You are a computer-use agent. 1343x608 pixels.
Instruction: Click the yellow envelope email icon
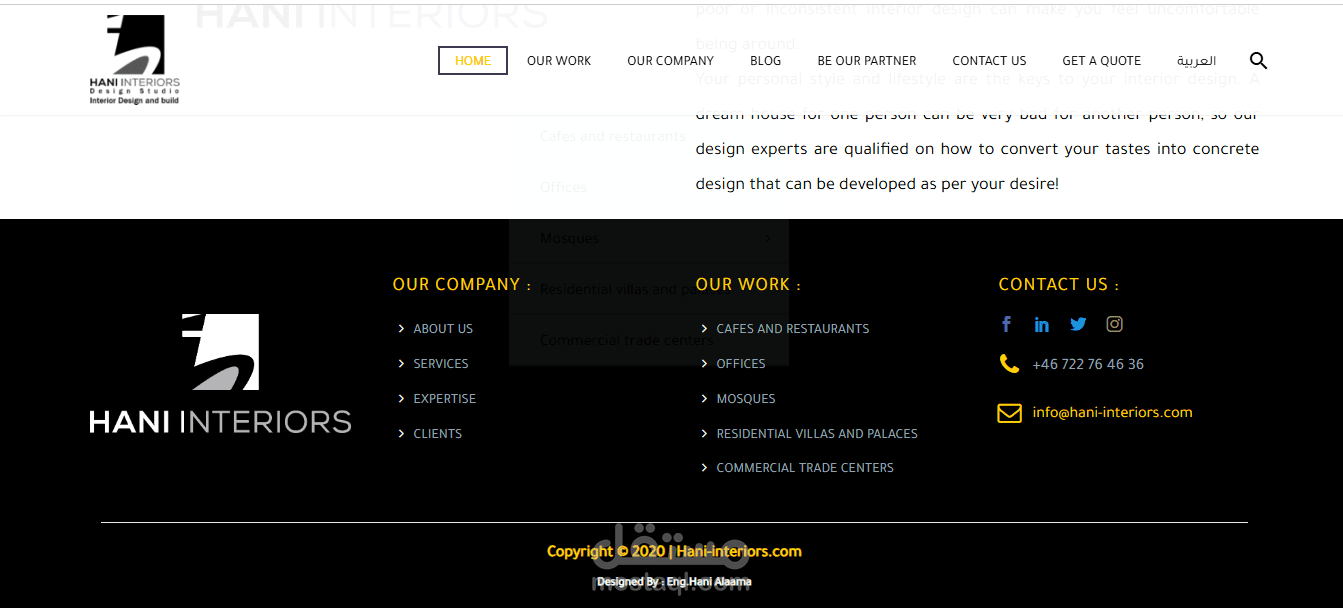(1009, 413)
